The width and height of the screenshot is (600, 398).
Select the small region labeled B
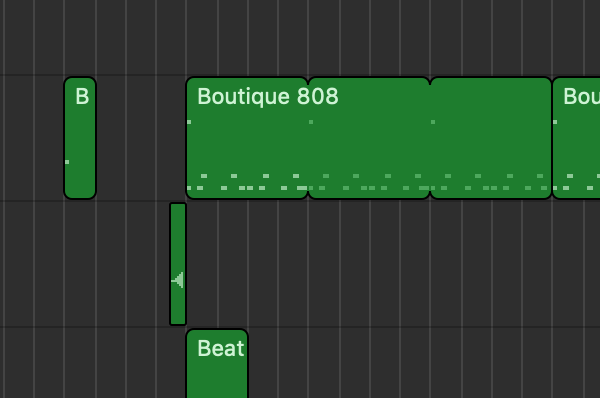click(80, 138)
